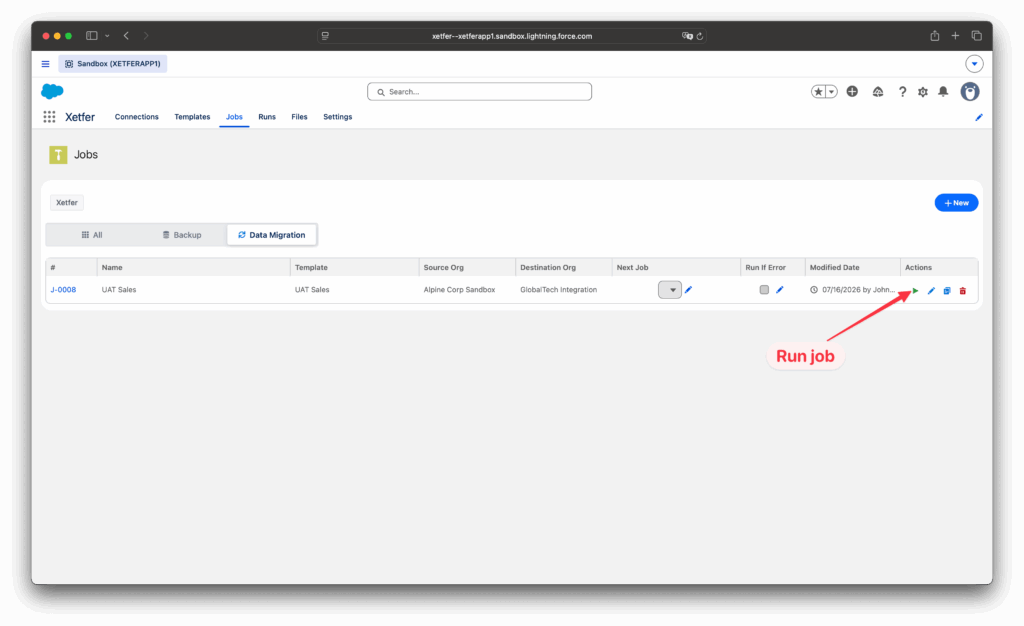Open the Next Job dropdown
Image resolution: width=1024 pixels, height=626 pixels.
click(670, 290)
